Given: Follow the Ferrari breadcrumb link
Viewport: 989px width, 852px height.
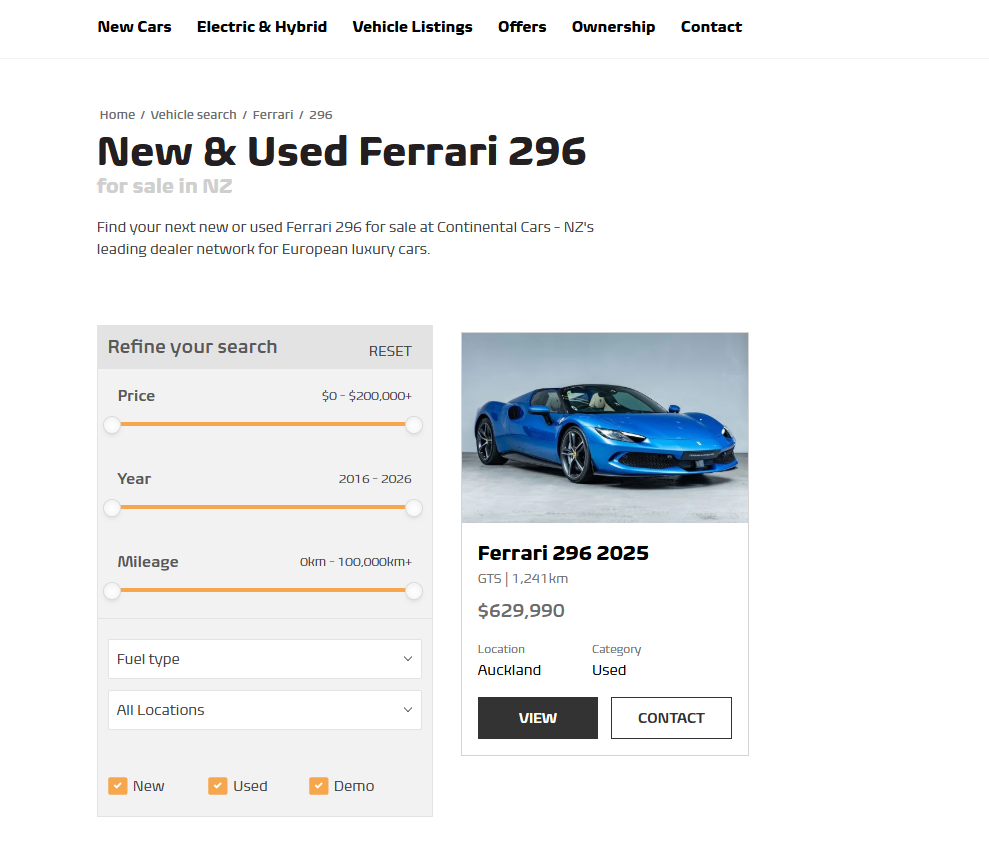Looking at the screenshot, I should click(273, 115).
